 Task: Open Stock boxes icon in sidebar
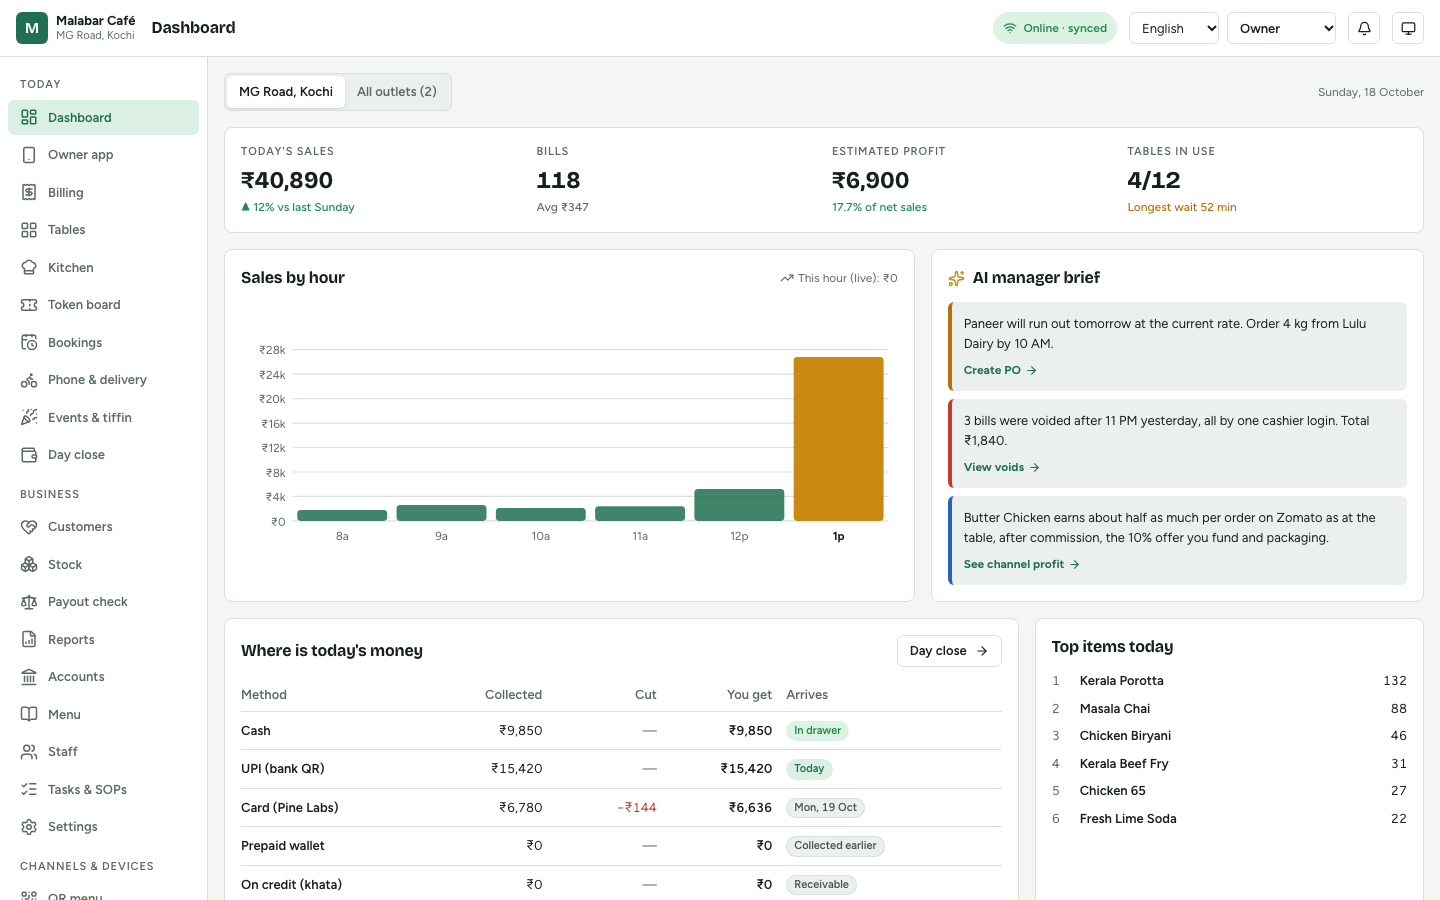click(x=29, y=565)
